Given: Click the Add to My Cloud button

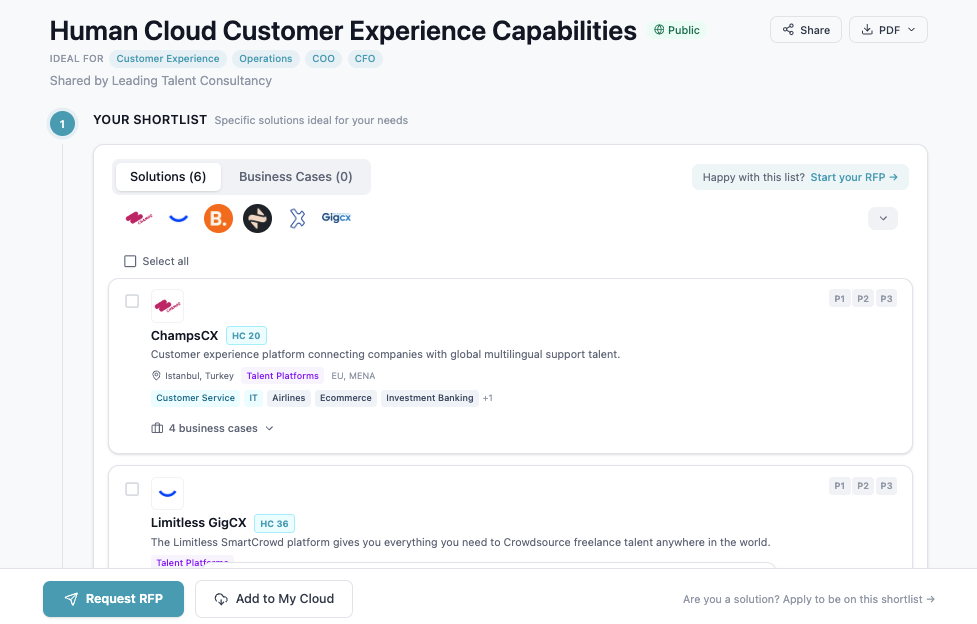Looking at the screenshot, I should 274,599.
